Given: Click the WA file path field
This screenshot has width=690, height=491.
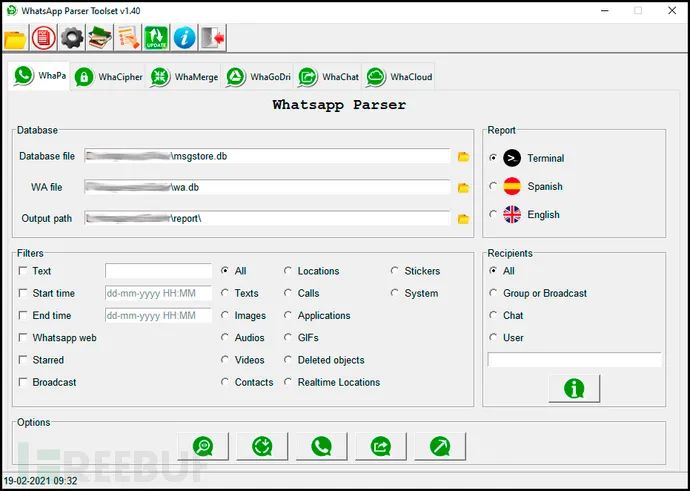Looking at the screenshot, I should tap(268, 187).
